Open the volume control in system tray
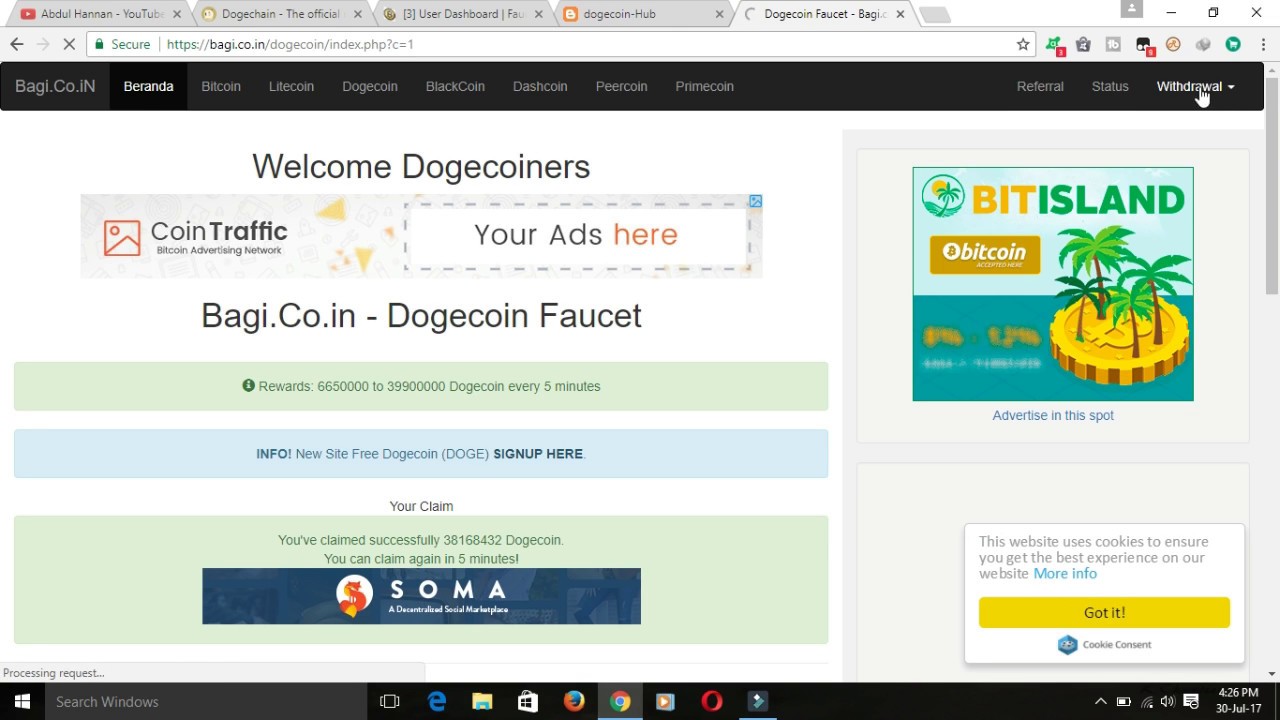 [x=1167, y=701]
